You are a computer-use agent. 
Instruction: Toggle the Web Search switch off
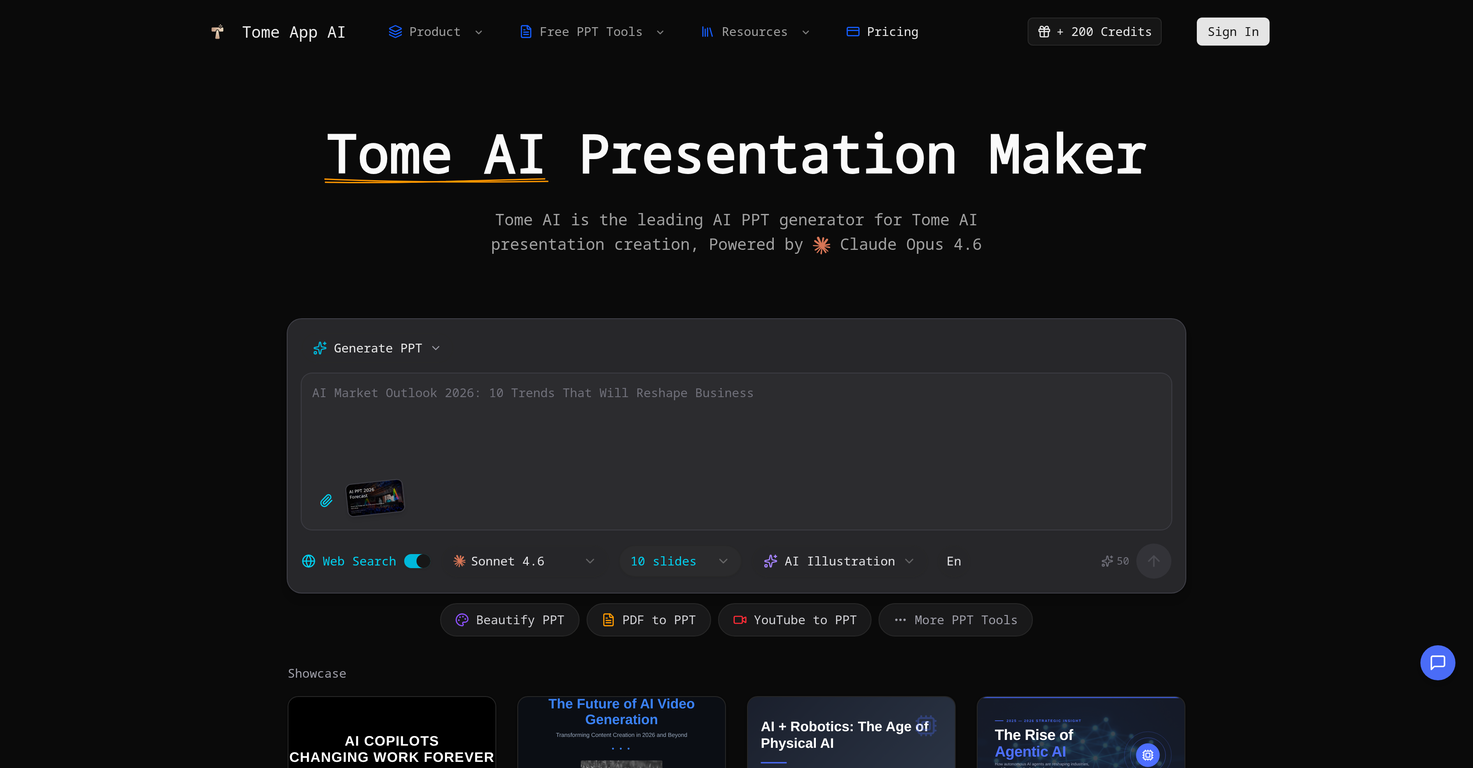click(417, 561)
